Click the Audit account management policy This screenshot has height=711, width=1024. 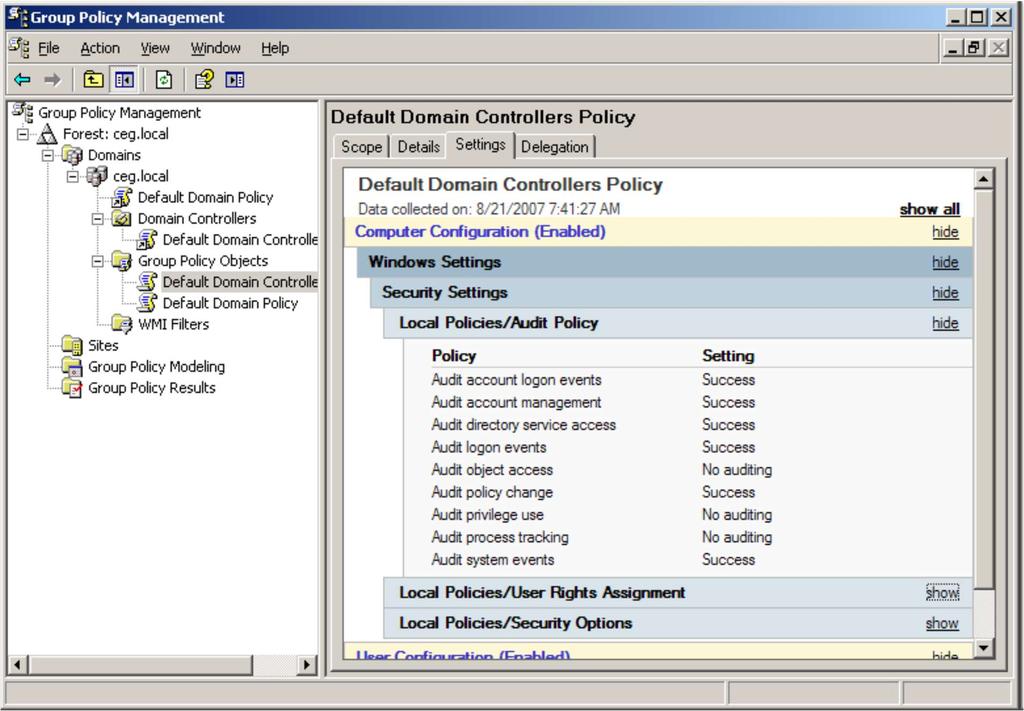[x=516, y=402]
